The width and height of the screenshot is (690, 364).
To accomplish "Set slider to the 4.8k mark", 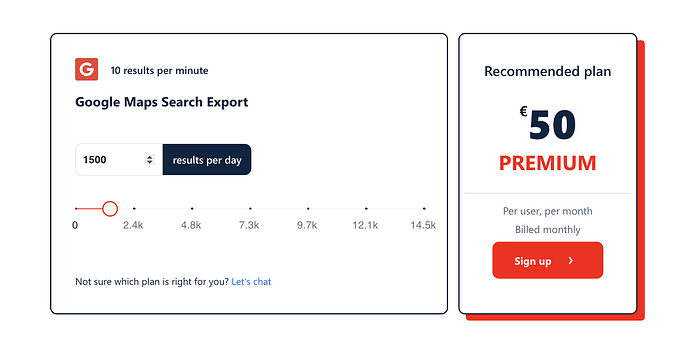I will (192, 209).
